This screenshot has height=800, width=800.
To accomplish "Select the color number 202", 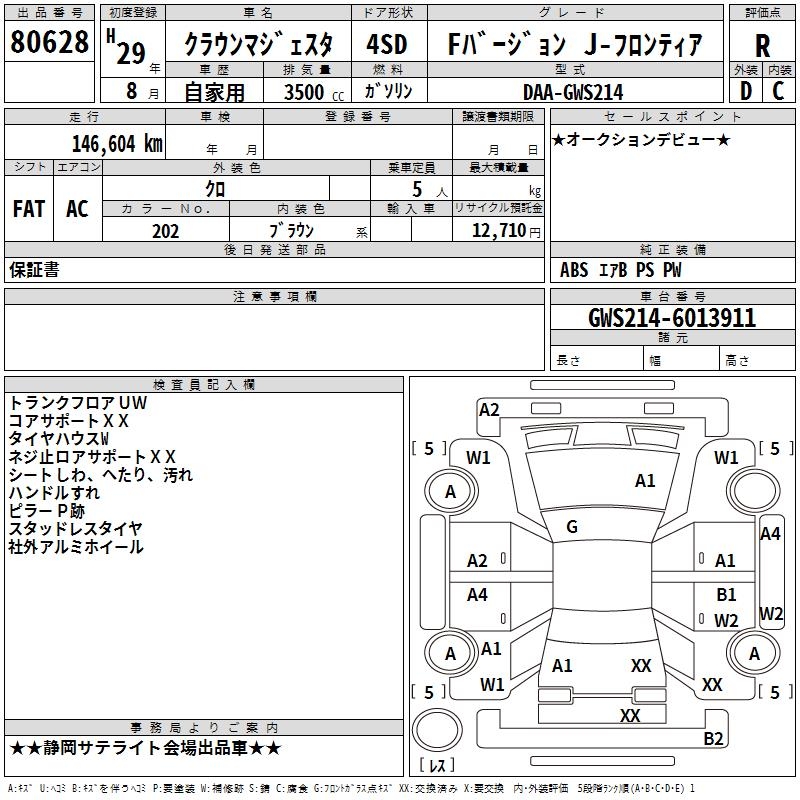I will [165, 231].
